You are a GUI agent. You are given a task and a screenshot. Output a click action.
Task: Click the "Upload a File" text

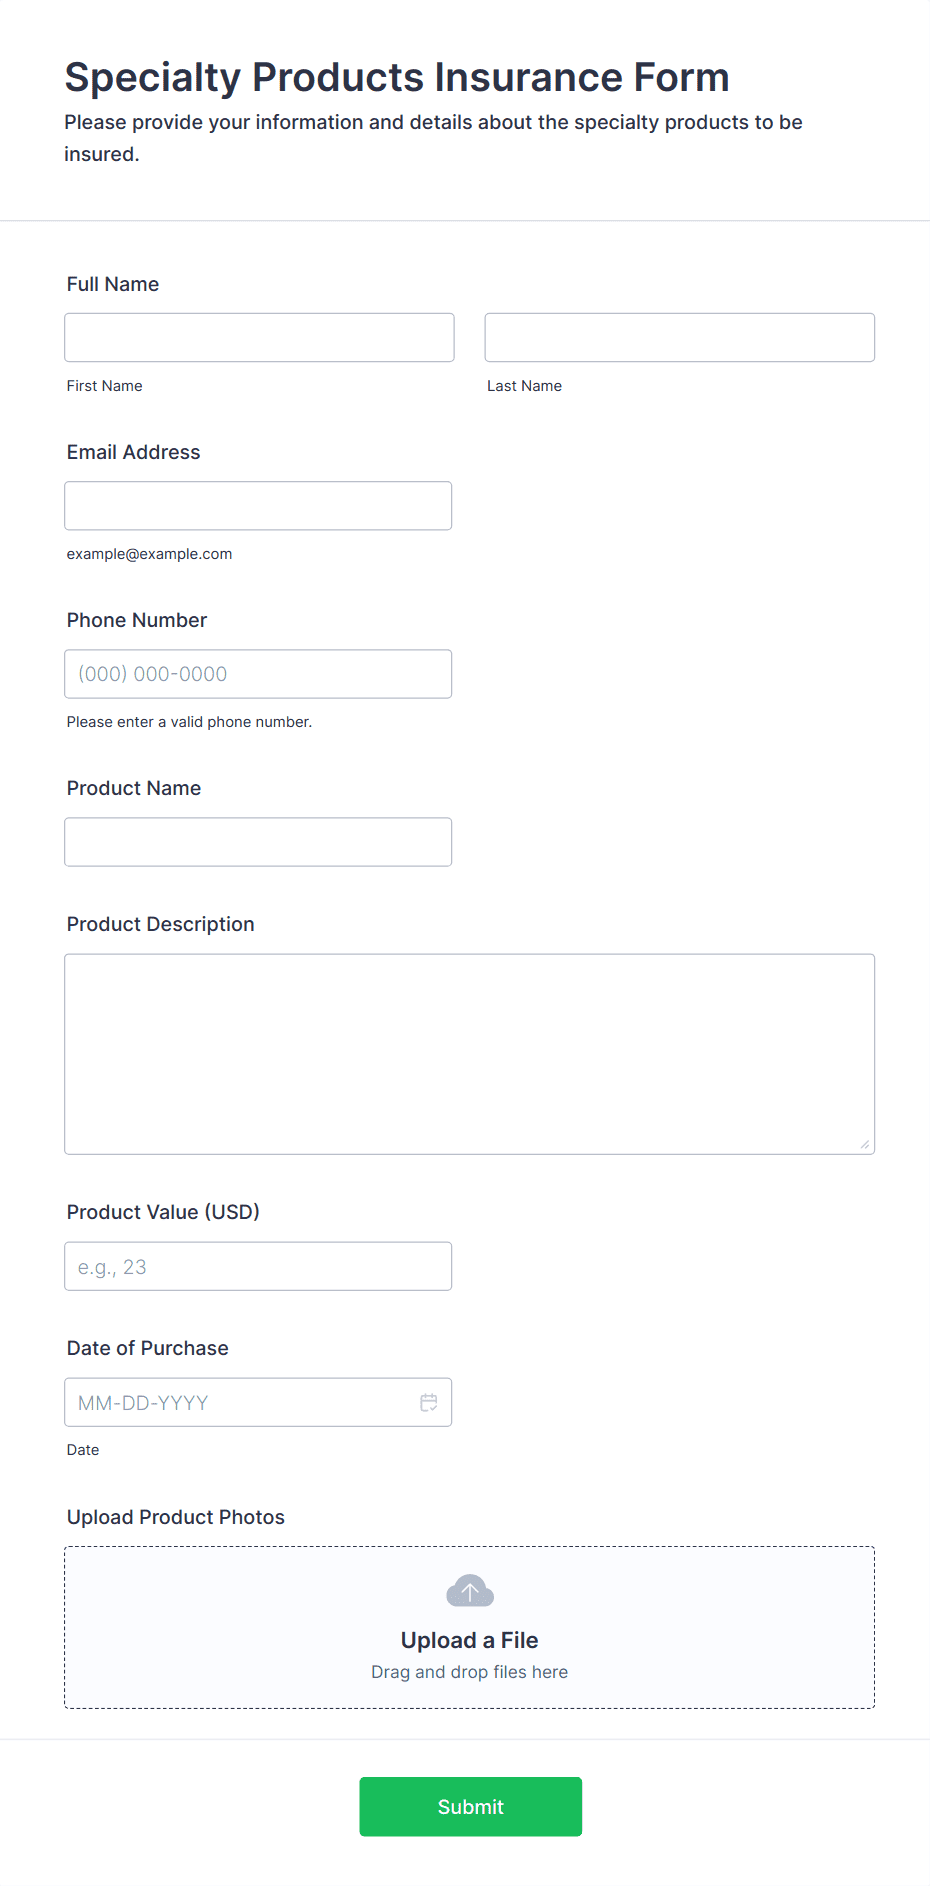tap(470, 1640)
